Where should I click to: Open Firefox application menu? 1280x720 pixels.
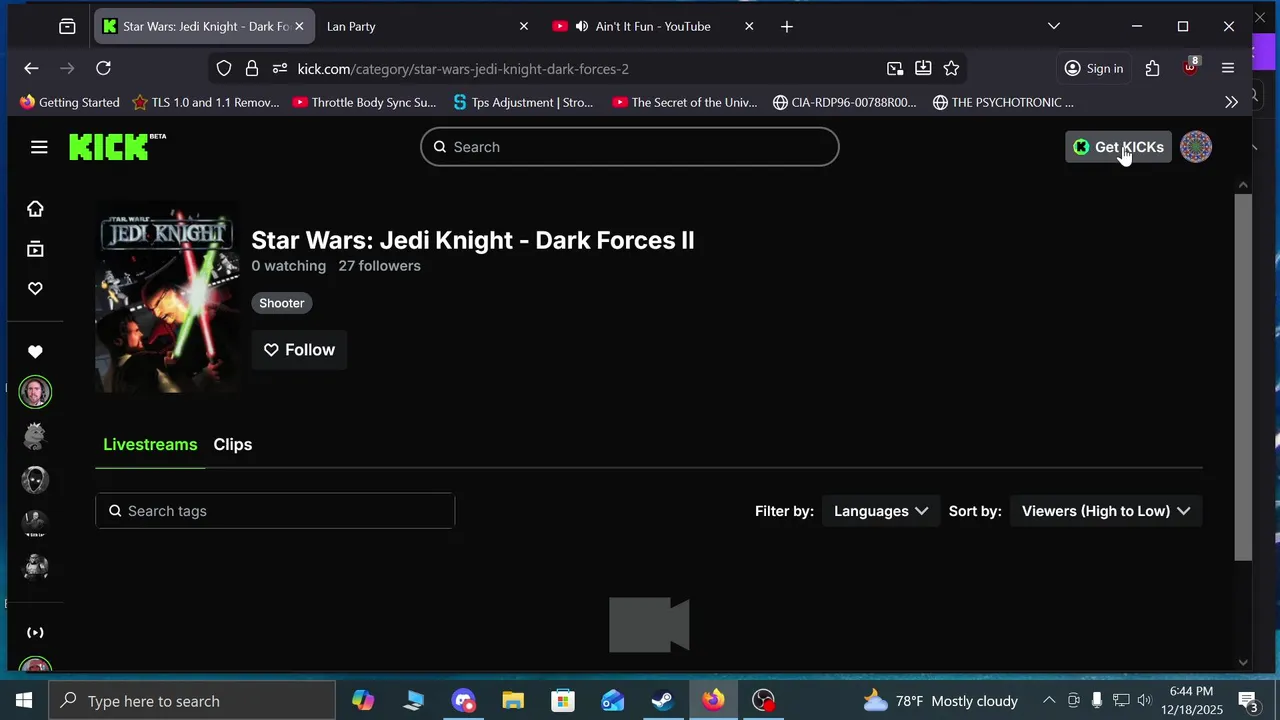[x=1228, y=68]
